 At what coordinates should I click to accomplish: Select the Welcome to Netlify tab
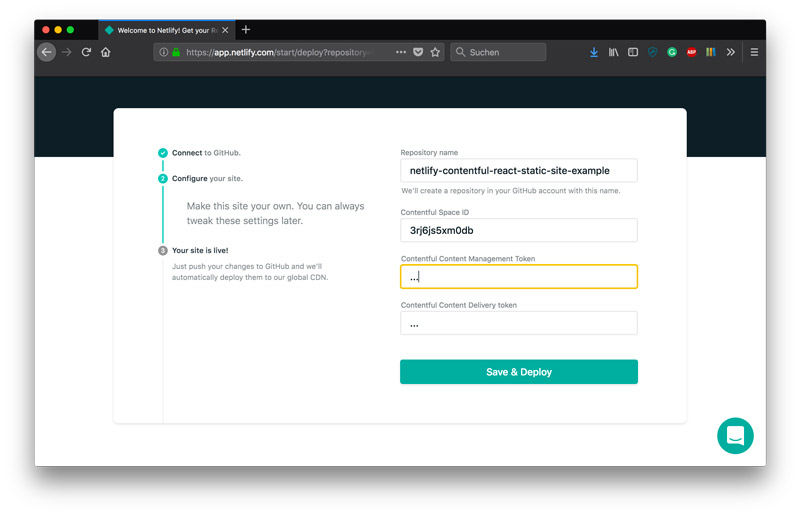point(167,30)
